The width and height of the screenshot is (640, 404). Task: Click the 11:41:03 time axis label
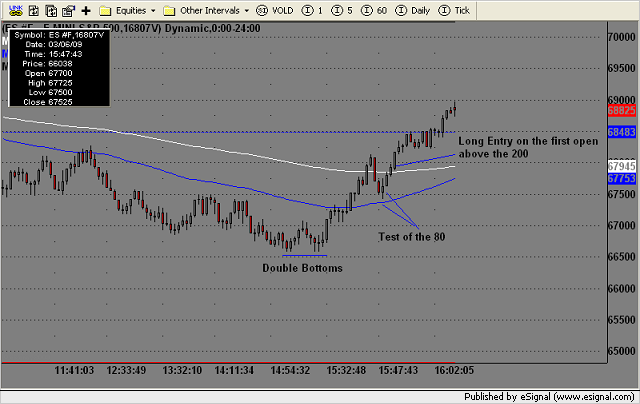pos(74,370)
